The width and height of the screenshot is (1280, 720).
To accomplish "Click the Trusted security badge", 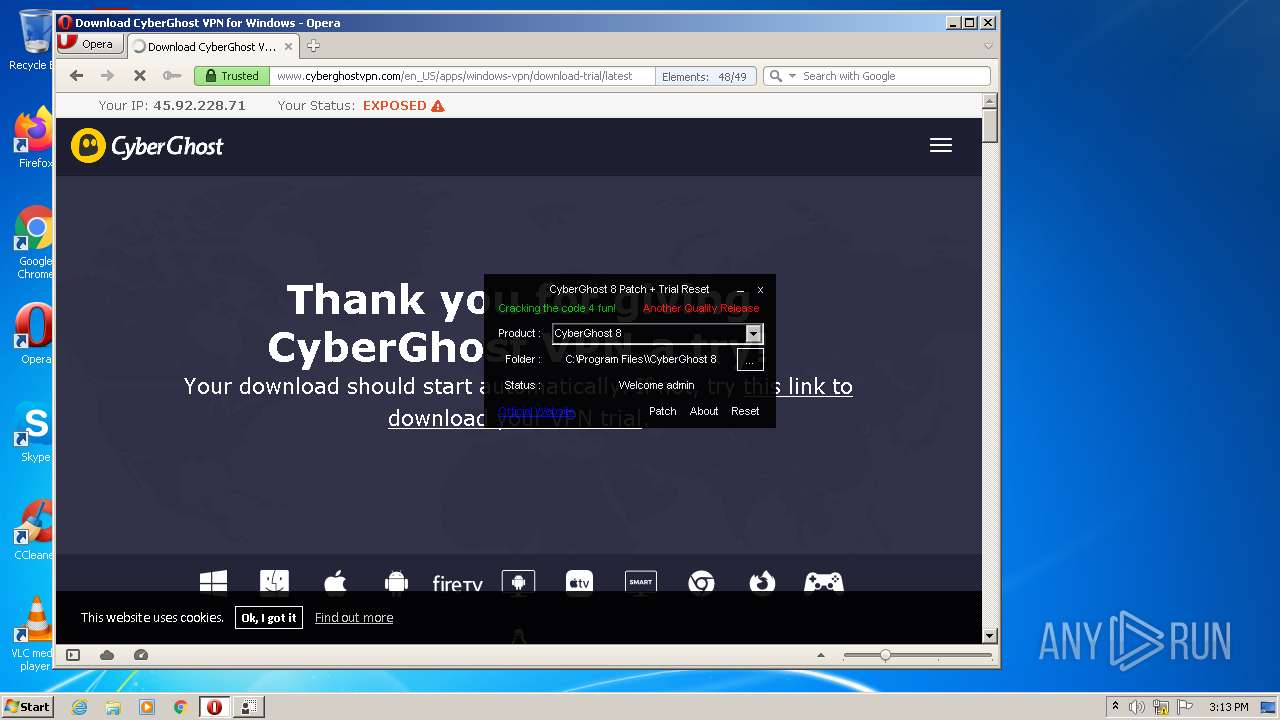I will [231, 76].
